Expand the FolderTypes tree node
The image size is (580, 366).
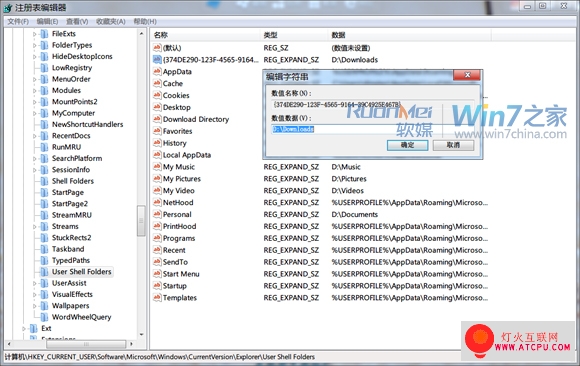click(x=34, y=46)
